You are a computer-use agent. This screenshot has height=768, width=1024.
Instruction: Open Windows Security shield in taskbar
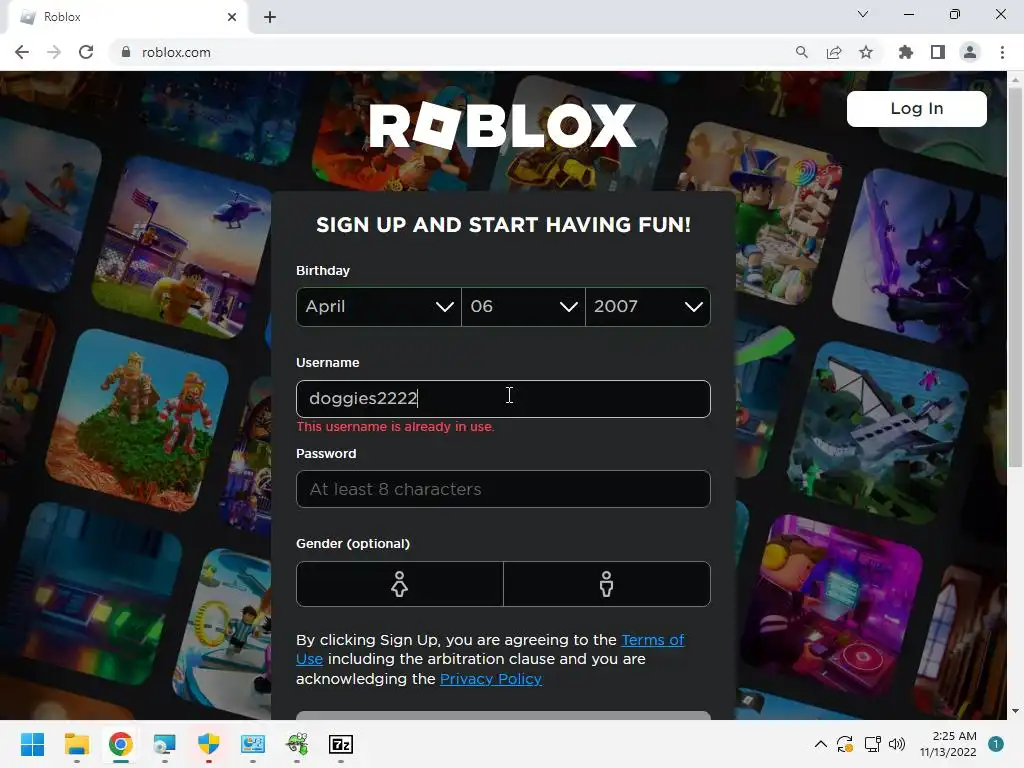(x=208, y=744)
